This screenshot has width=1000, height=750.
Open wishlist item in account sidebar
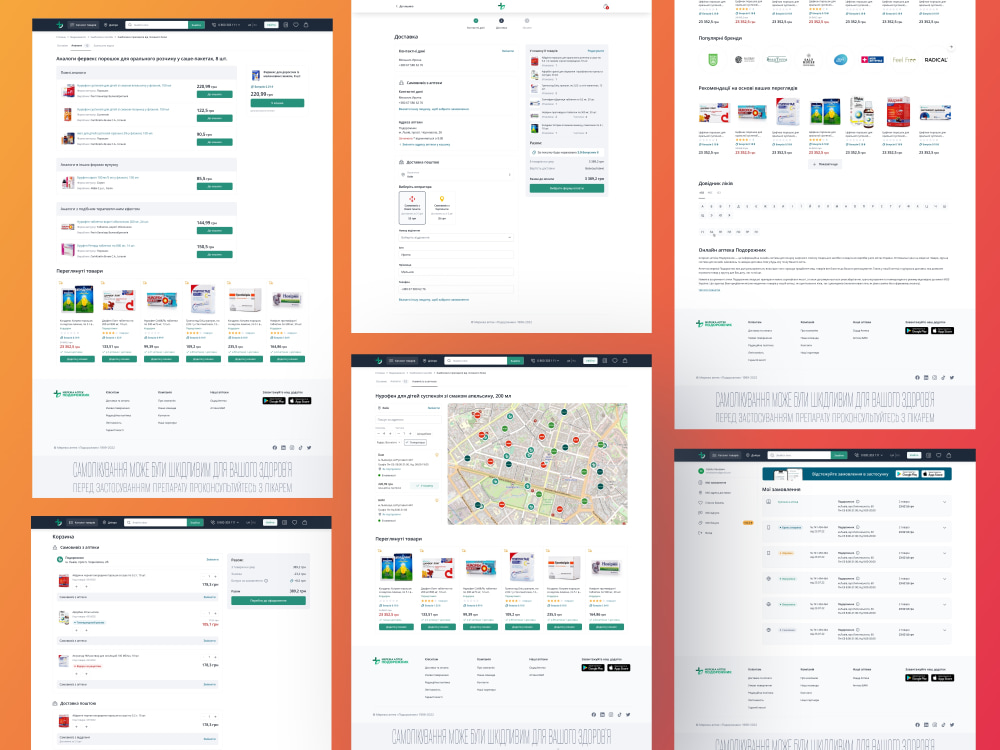[x=710, y=503]
